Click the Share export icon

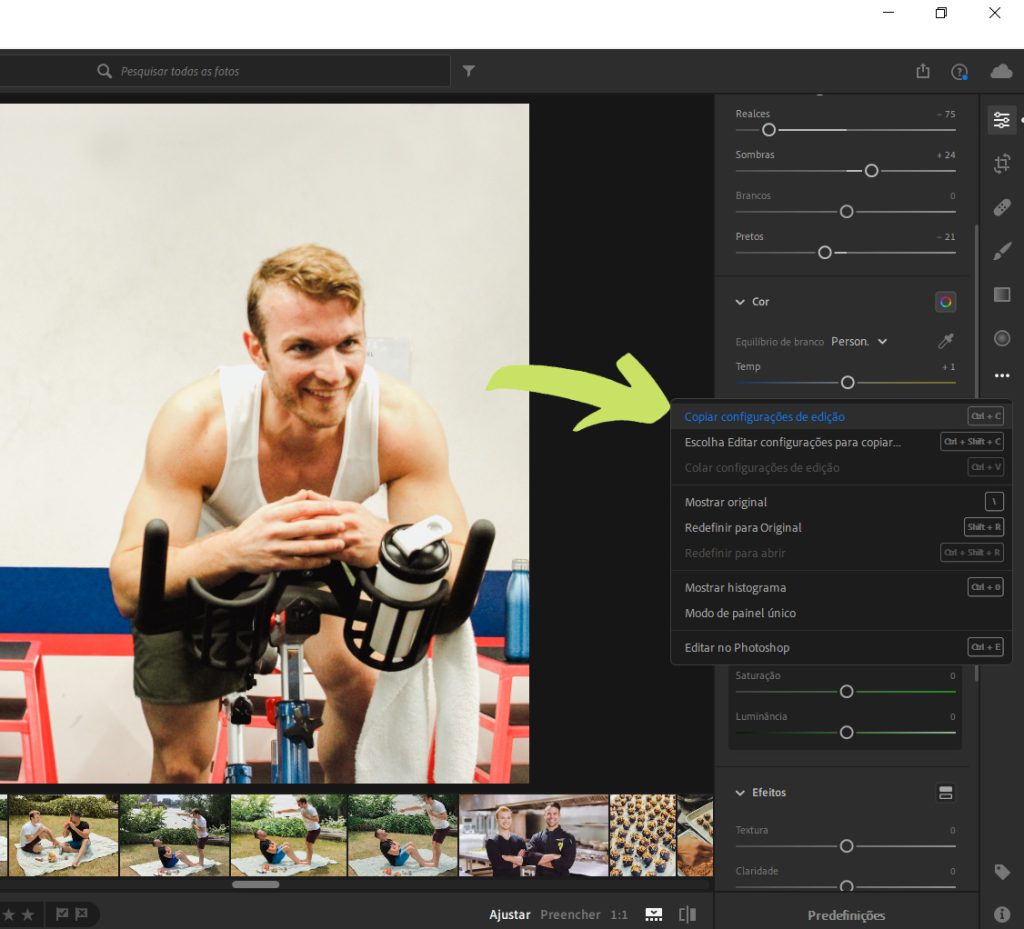click(922, 71)
